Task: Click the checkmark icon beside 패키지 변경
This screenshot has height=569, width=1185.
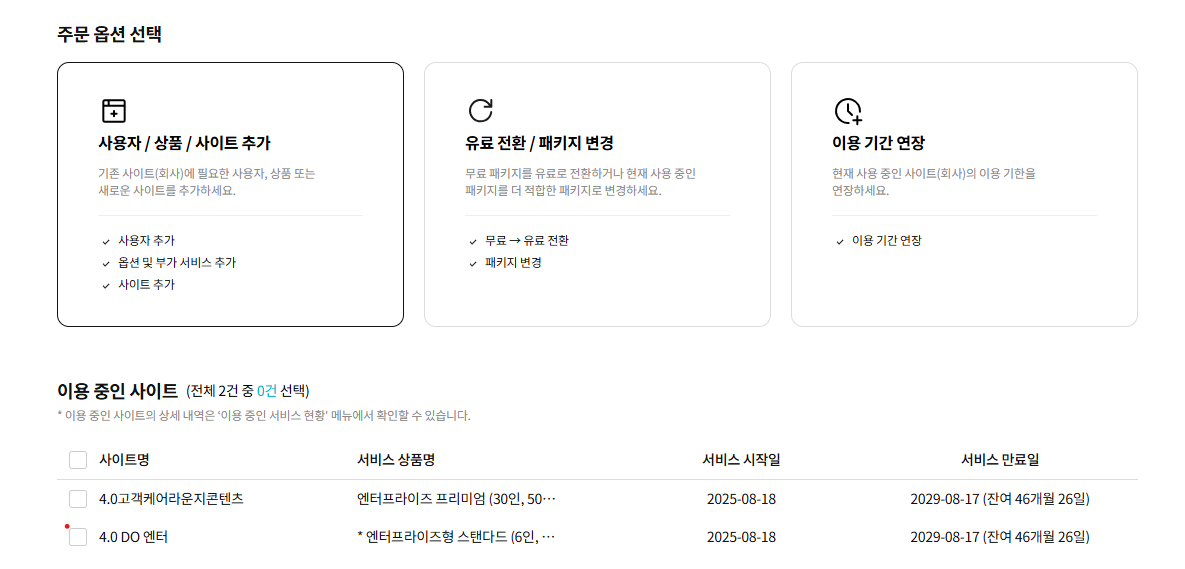Action: point(473,264)
